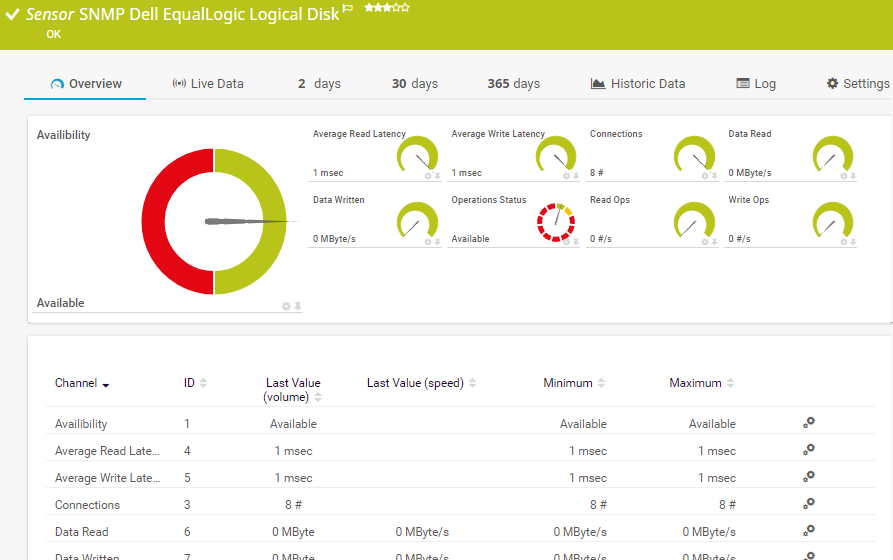Show the 30 days graph tab
The height and width of the screenshot is (560, 893).
pos(415,84)
